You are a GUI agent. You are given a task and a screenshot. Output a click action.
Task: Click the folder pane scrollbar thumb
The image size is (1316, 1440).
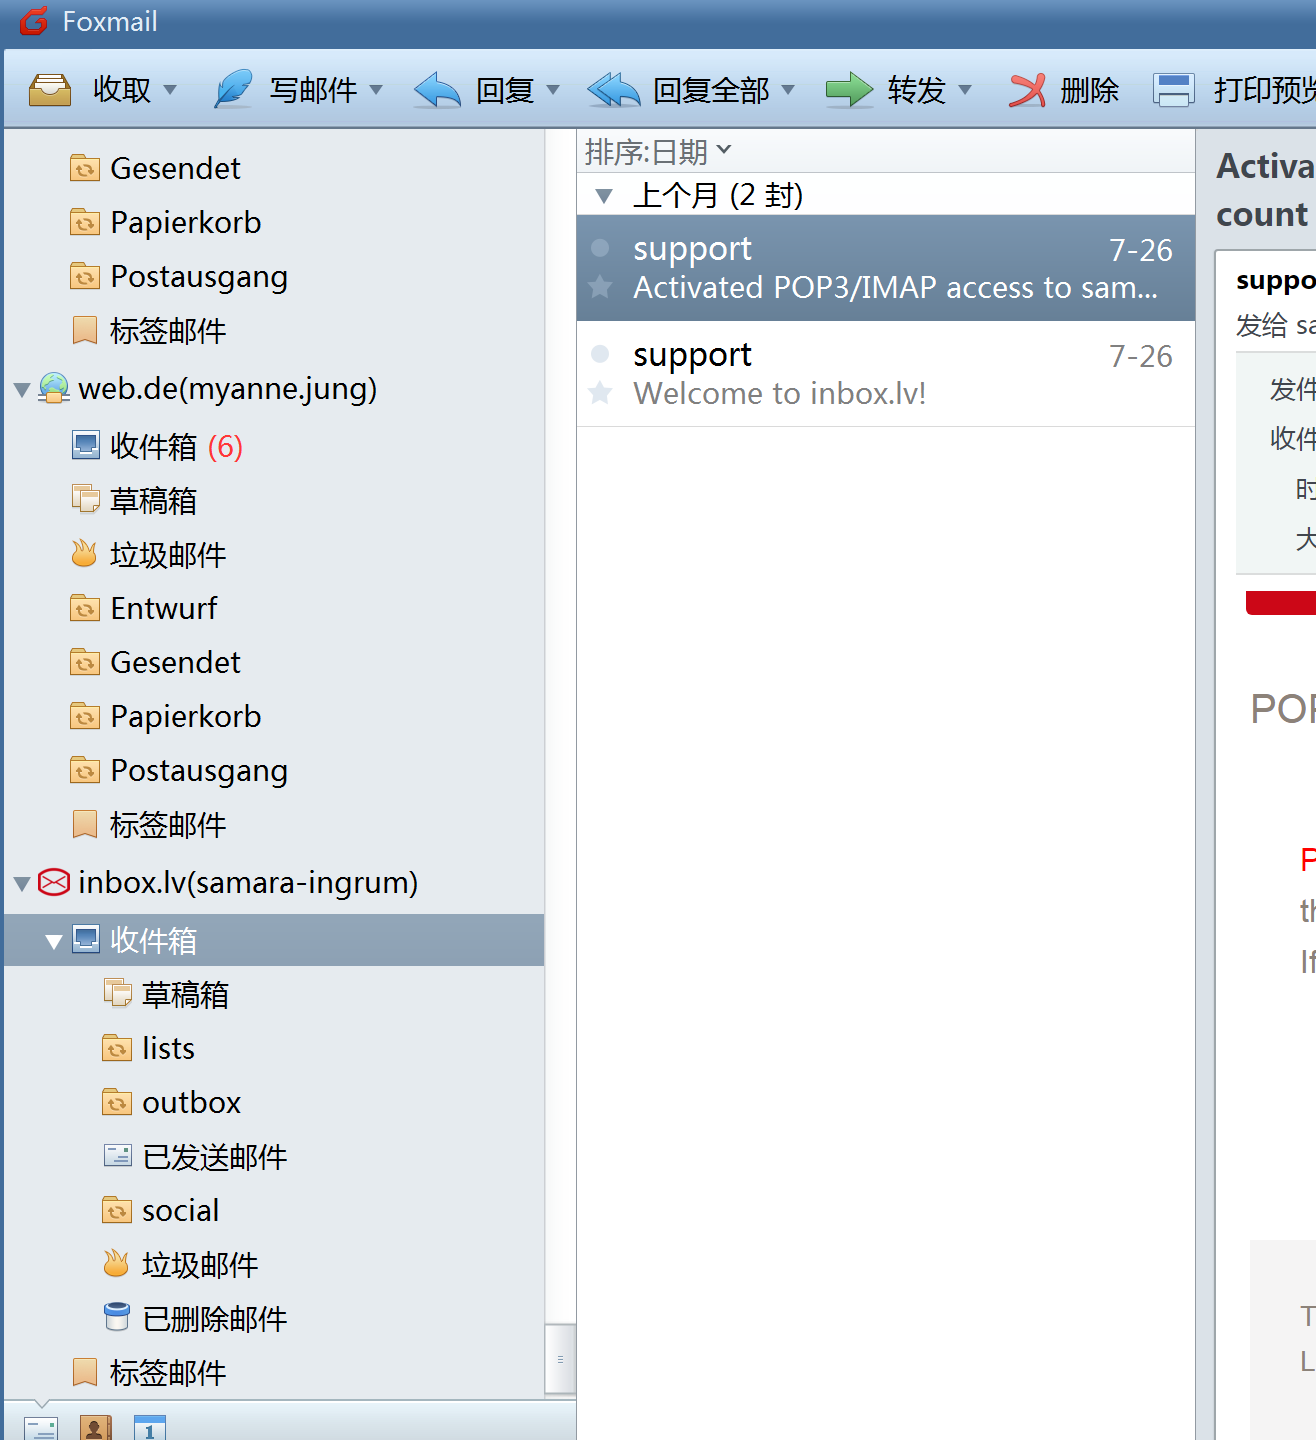(x=560, y=1358)
